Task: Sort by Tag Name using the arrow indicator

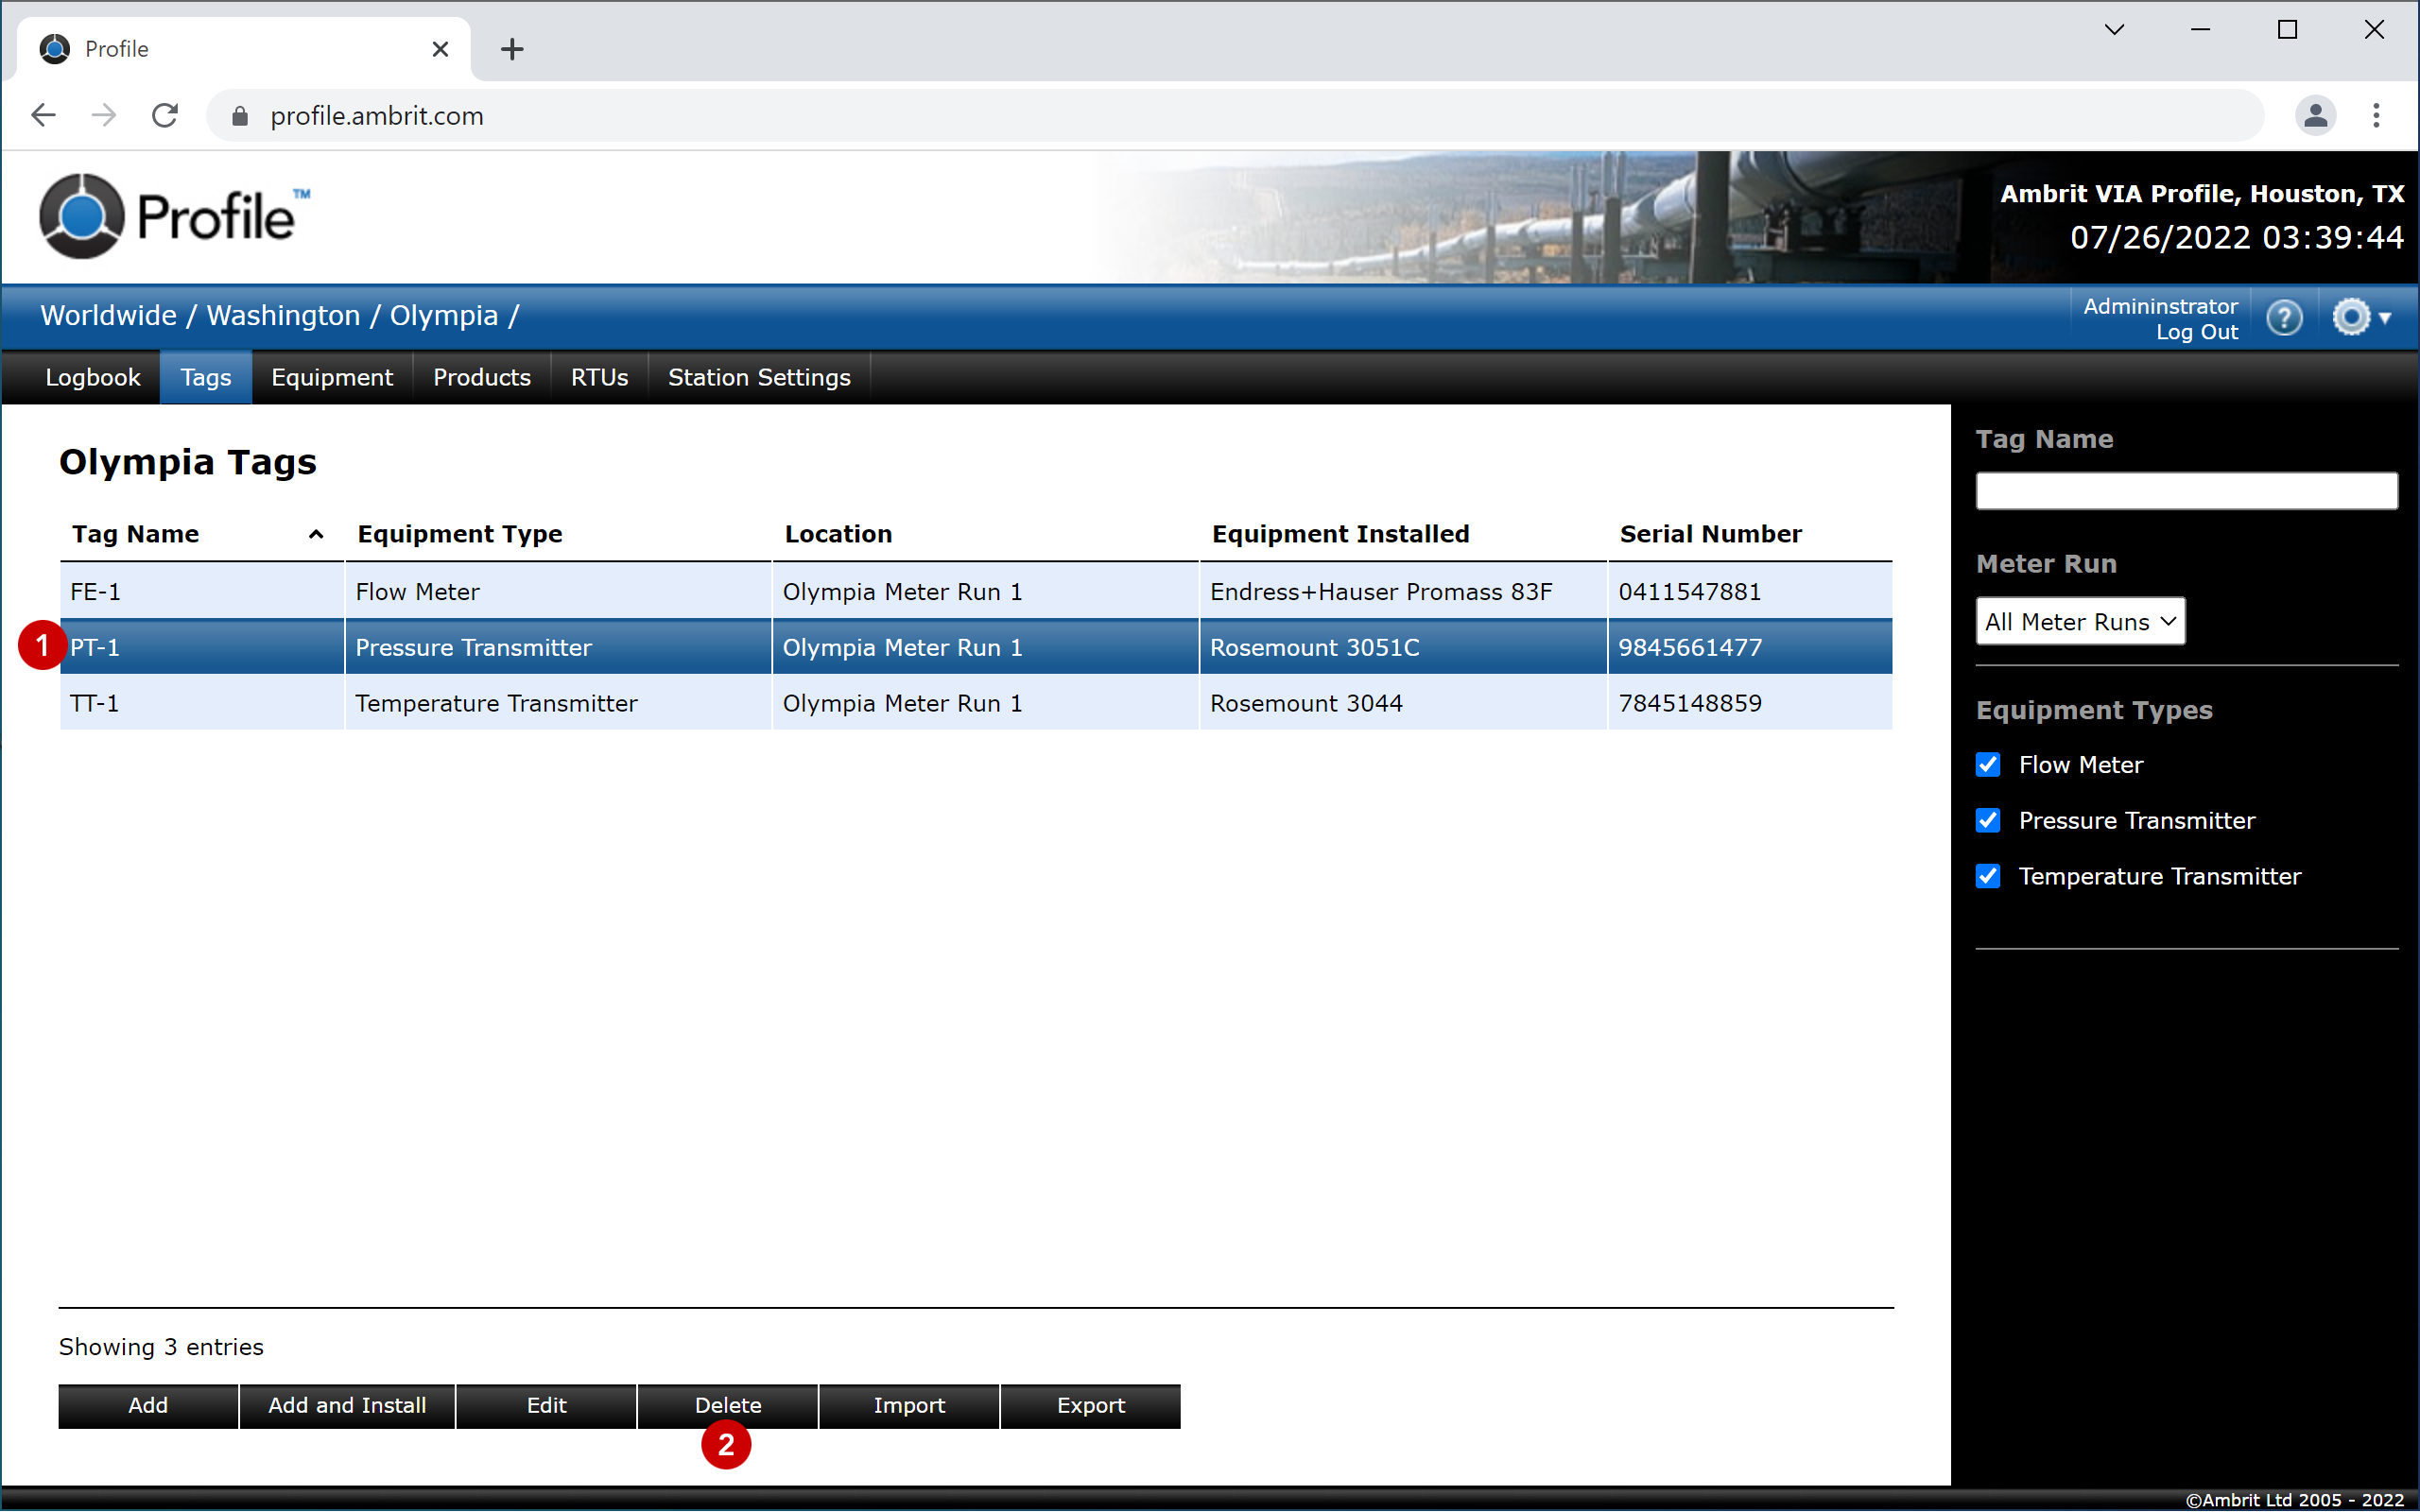Action: click(316, 534)
